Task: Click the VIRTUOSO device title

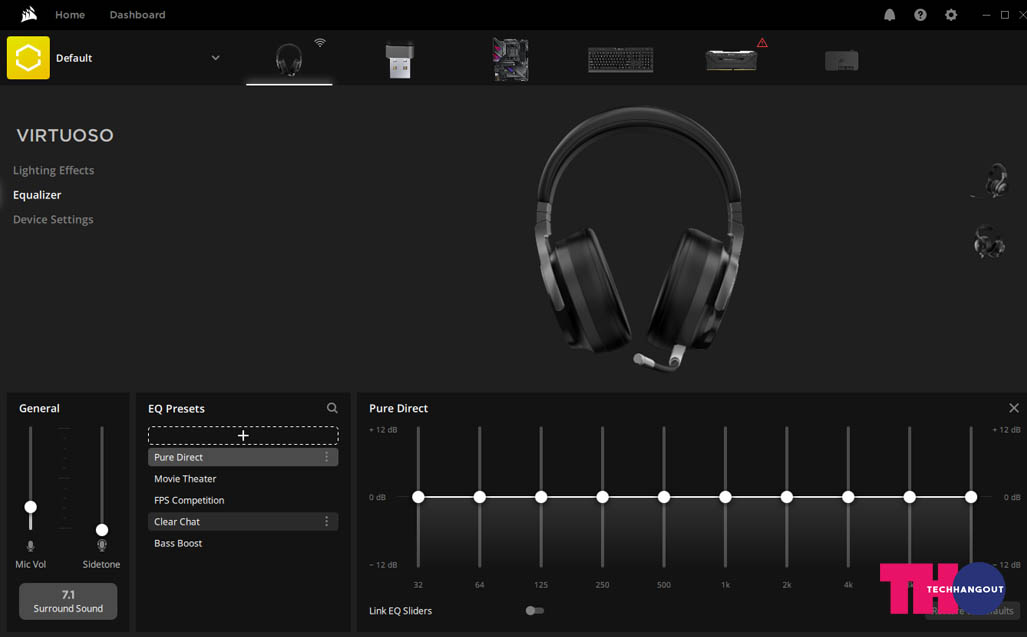Action: pyautogui.click(x=65, y=136)
